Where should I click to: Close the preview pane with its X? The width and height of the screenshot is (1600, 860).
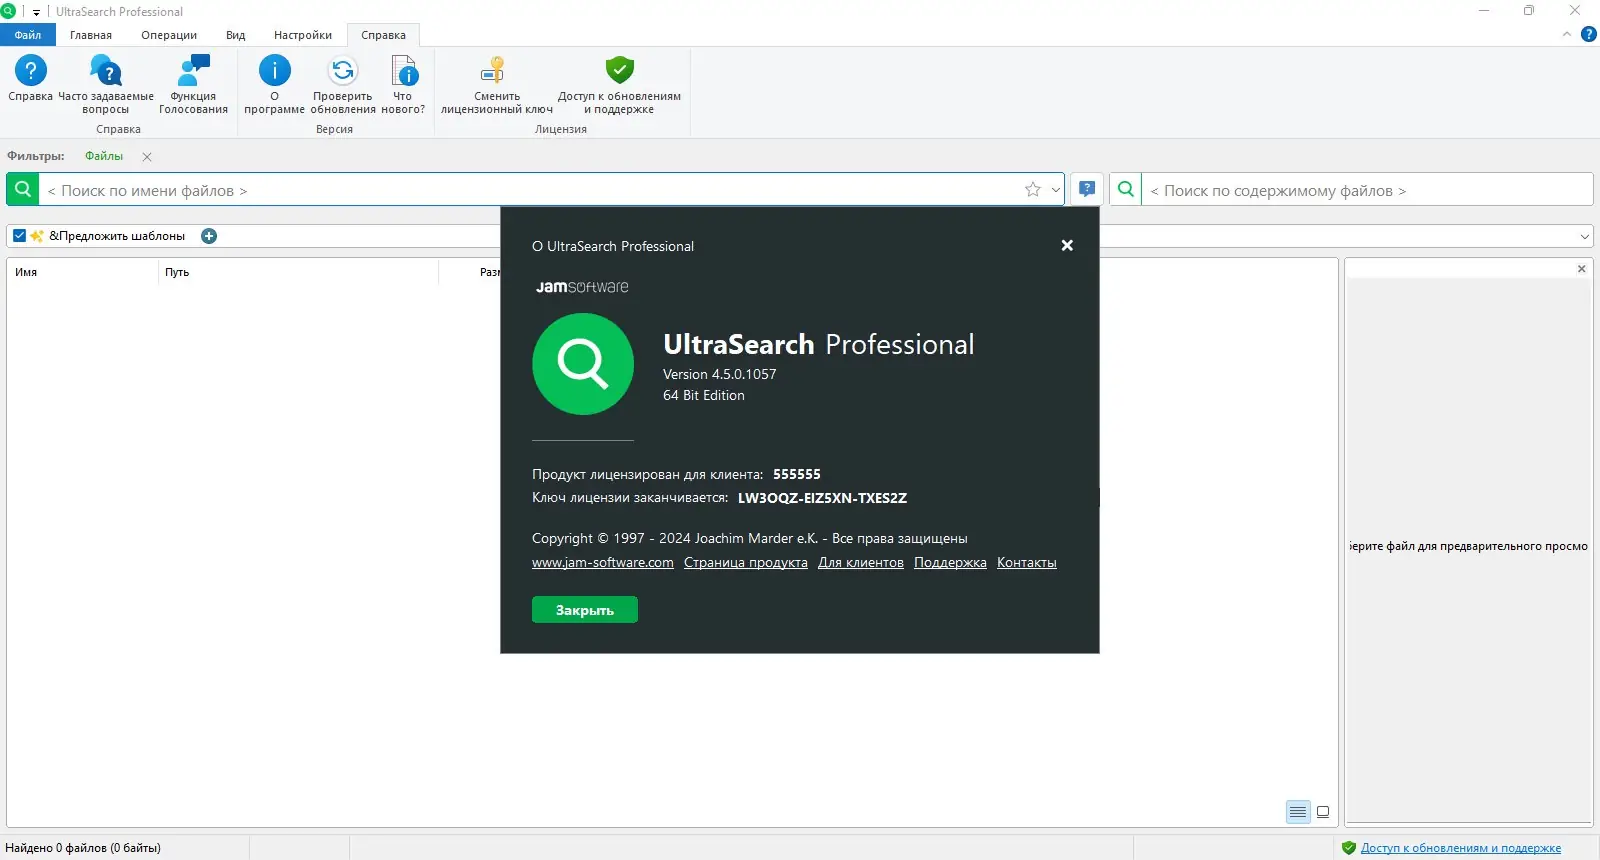[1581, 269]
